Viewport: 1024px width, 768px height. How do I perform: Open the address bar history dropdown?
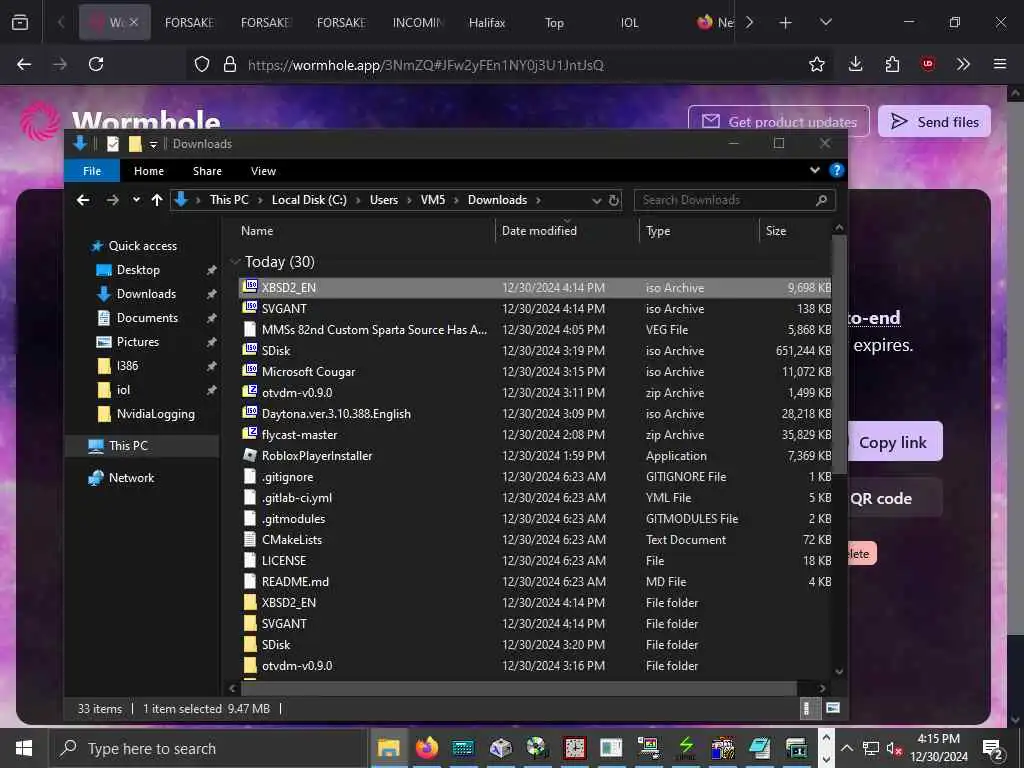click(x=596, y=200)
